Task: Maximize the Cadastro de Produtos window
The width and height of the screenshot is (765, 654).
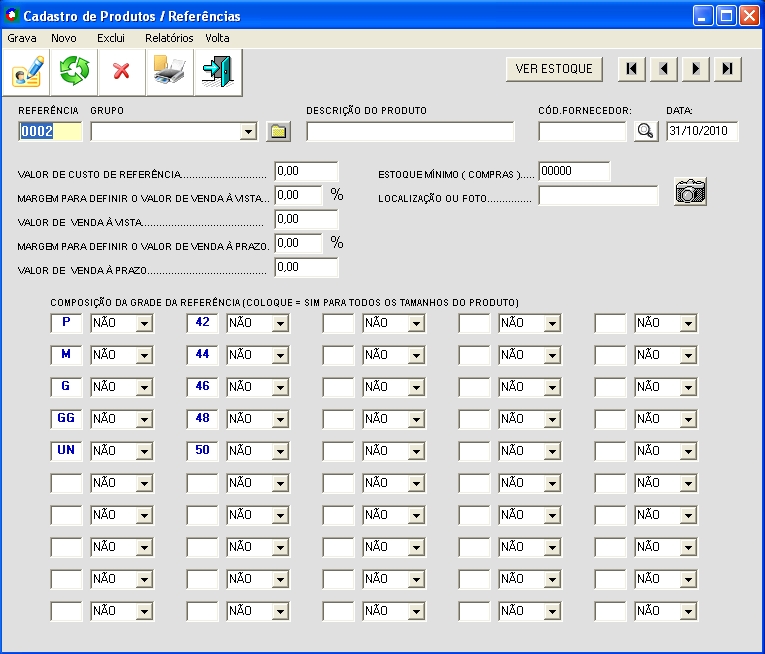Action: coord(726,16)
